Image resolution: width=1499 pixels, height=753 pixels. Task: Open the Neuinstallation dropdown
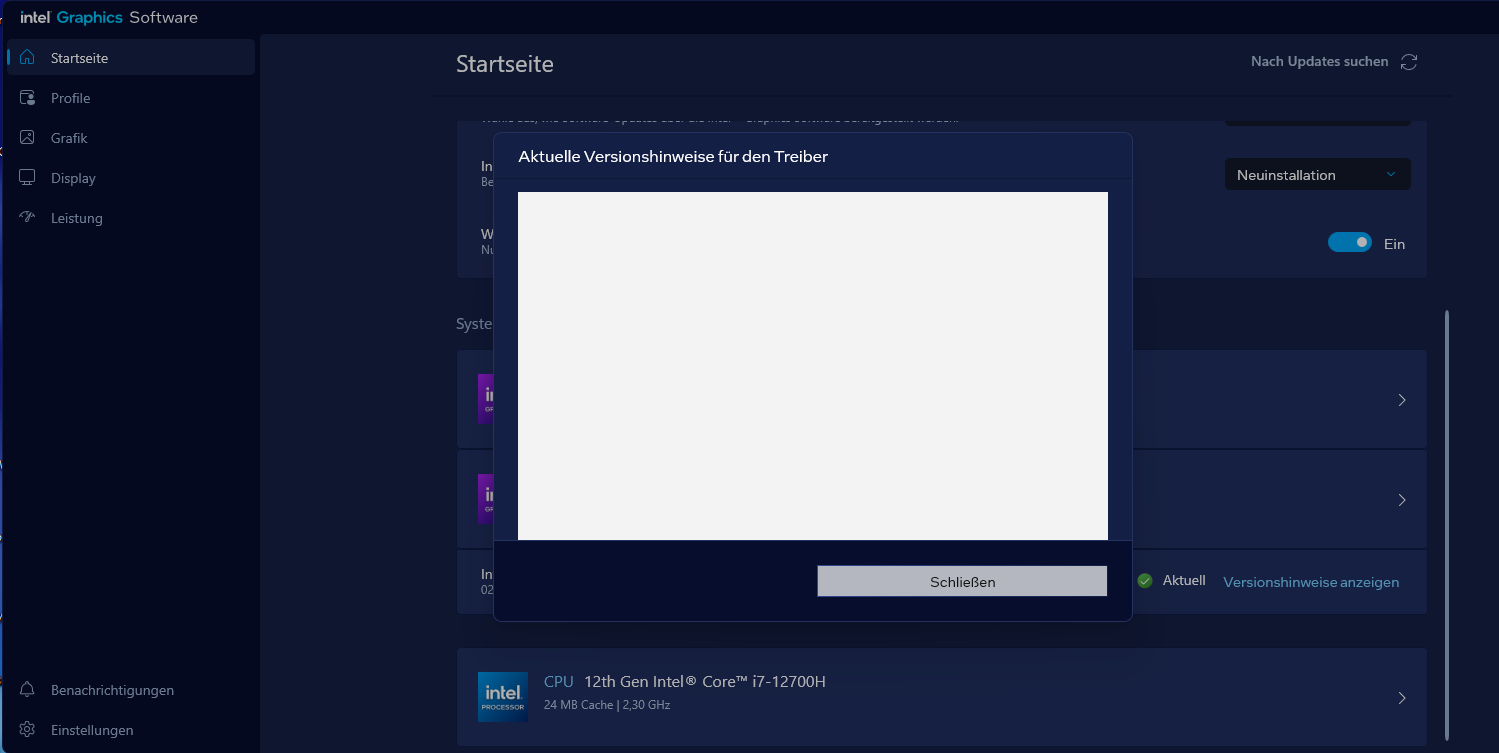[x=1317, y=175]
